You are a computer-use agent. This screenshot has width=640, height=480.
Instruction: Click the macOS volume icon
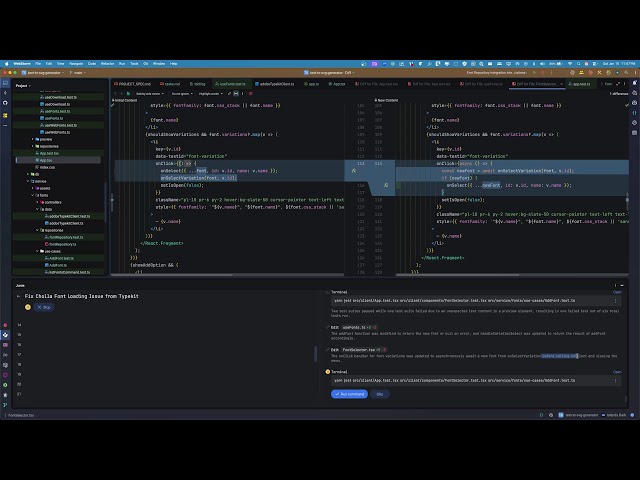tap(542, 64)
